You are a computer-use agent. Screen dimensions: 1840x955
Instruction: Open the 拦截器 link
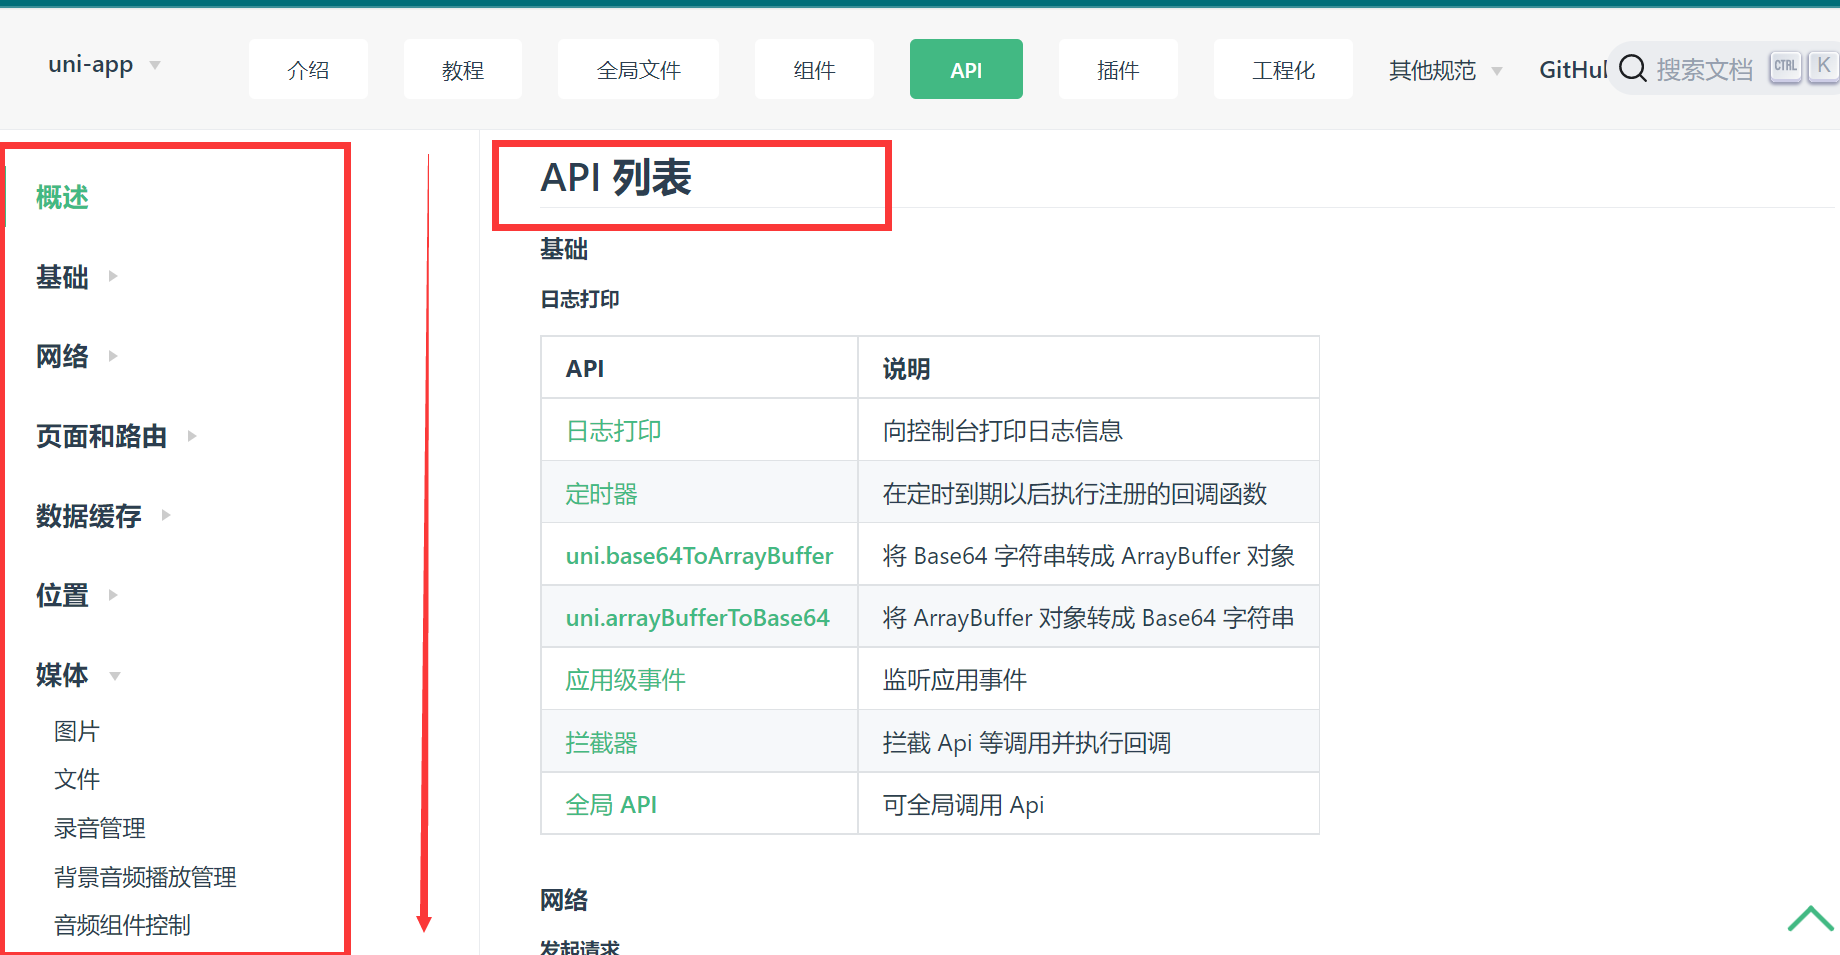602,743
